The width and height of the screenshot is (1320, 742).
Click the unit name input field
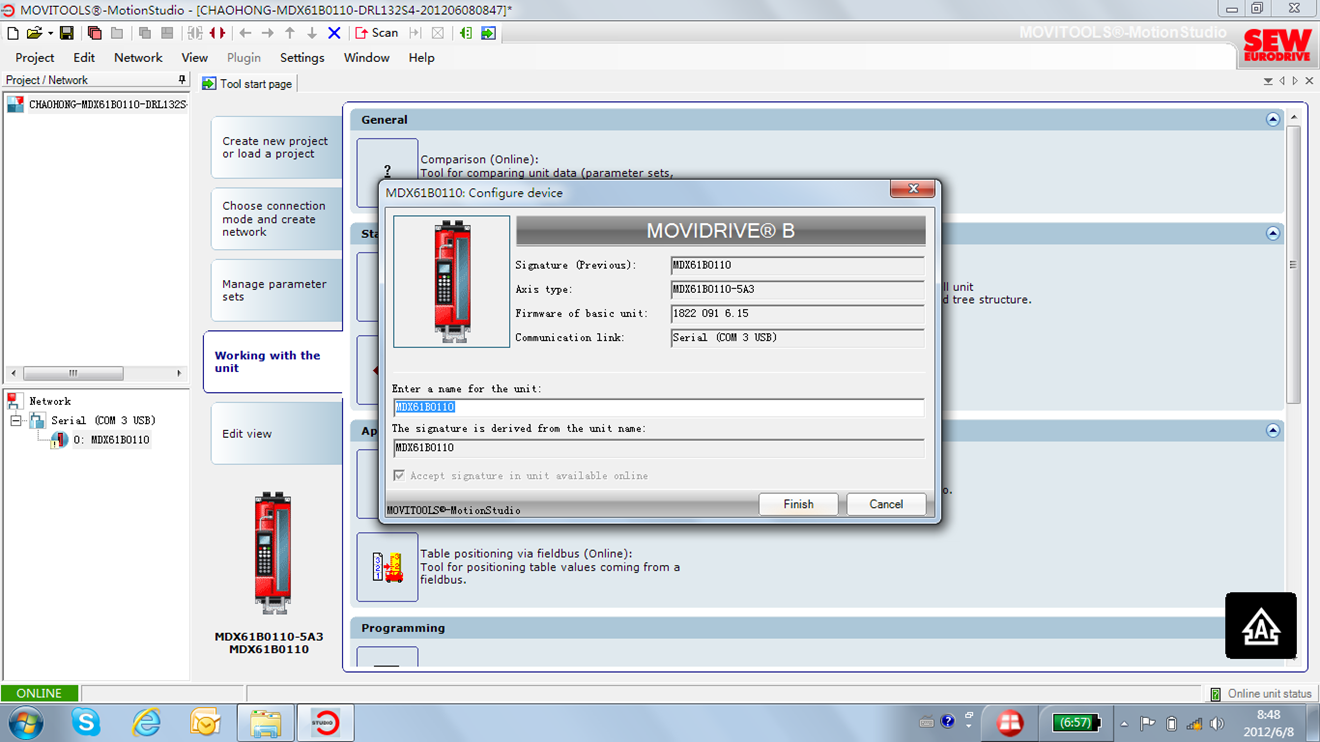point(657,407)
